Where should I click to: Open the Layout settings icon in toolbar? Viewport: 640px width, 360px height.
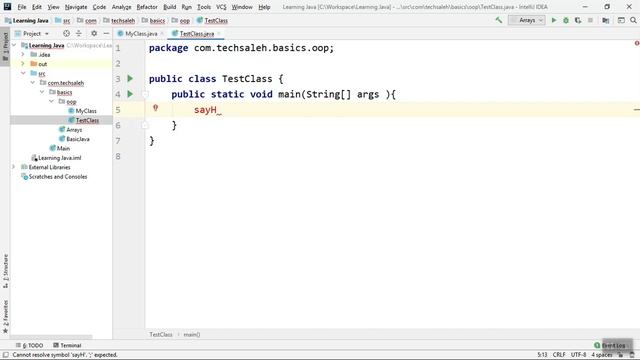[621, 20]
